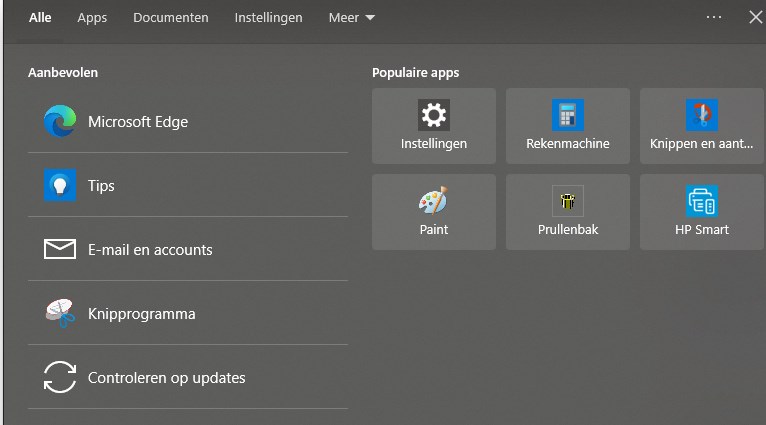Click the Controleren op updates refresh icon

tap(60, 377)
